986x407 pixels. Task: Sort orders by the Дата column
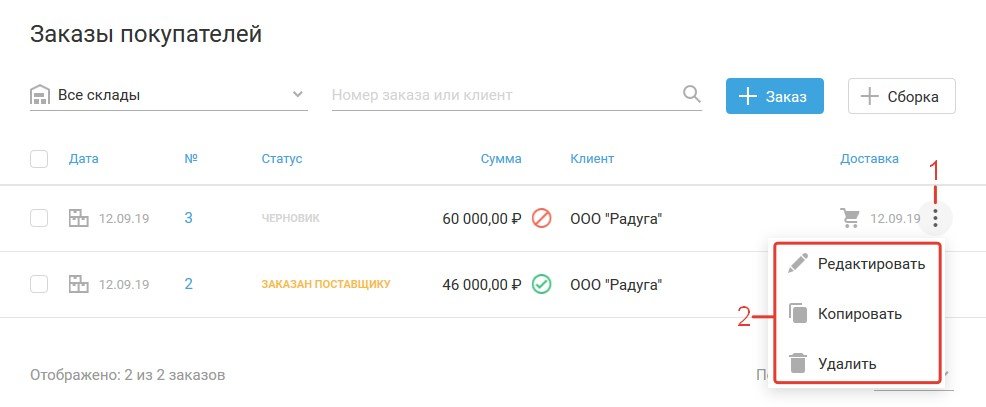pyautogui.click(x=84, y=158)
